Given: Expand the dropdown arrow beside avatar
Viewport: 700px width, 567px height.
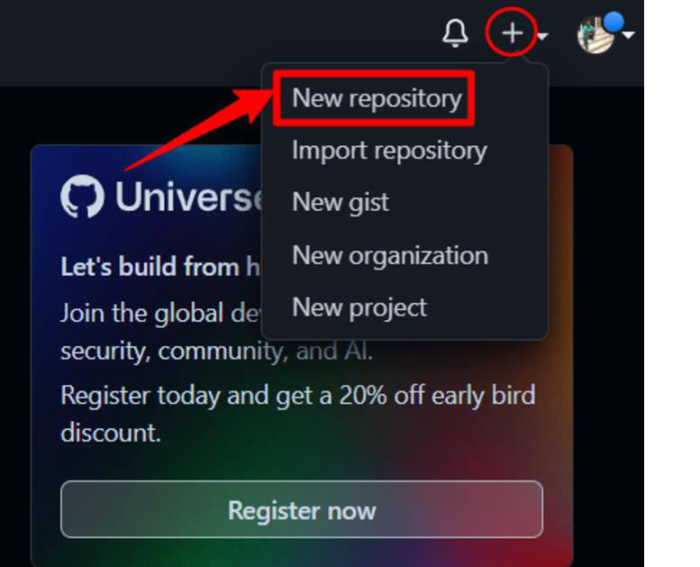Looking at the screenshot, I should 629,34.
